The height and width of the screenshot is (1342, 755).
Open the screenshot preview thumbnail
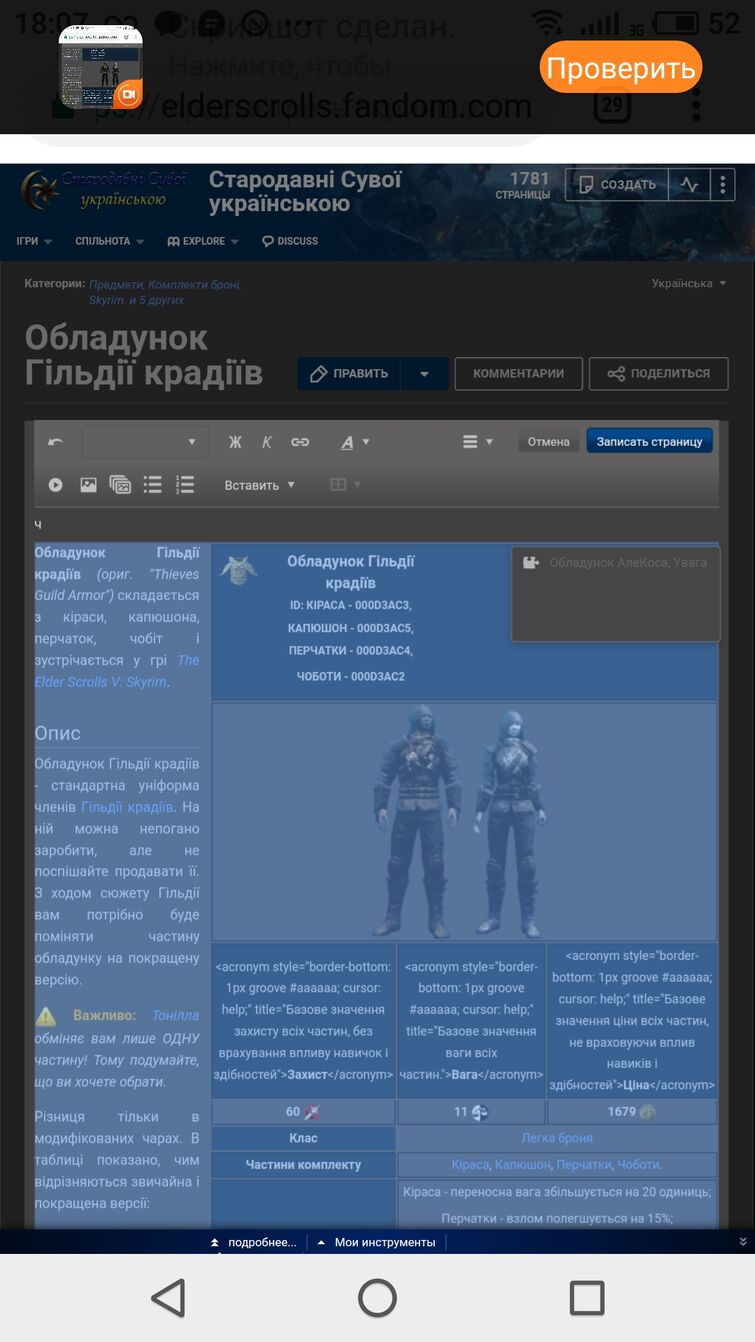coord(101,68)
